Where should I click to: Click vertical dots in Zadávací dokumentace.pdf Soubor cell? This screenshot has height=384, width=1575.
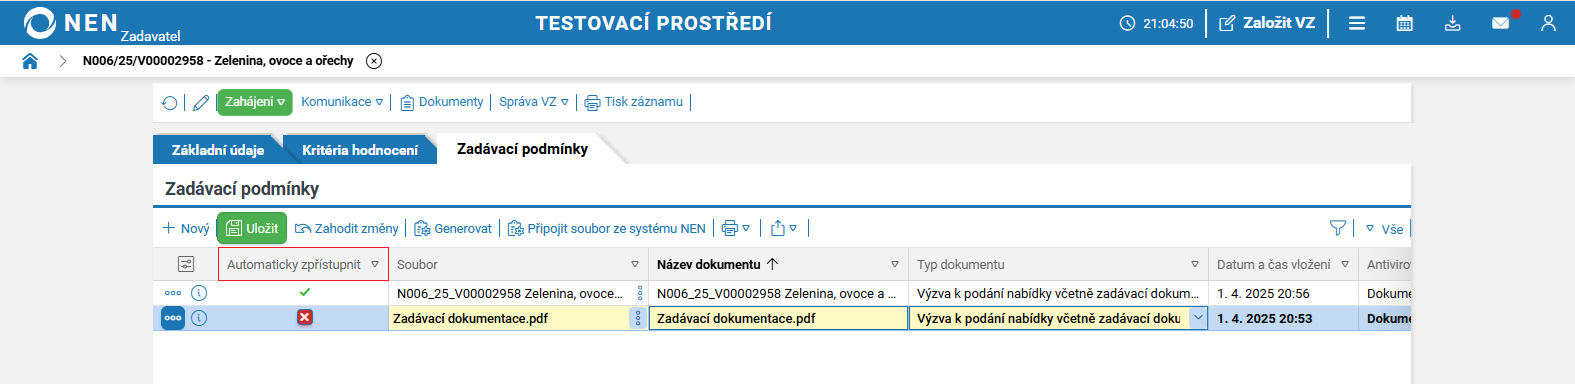pos(639,318)
